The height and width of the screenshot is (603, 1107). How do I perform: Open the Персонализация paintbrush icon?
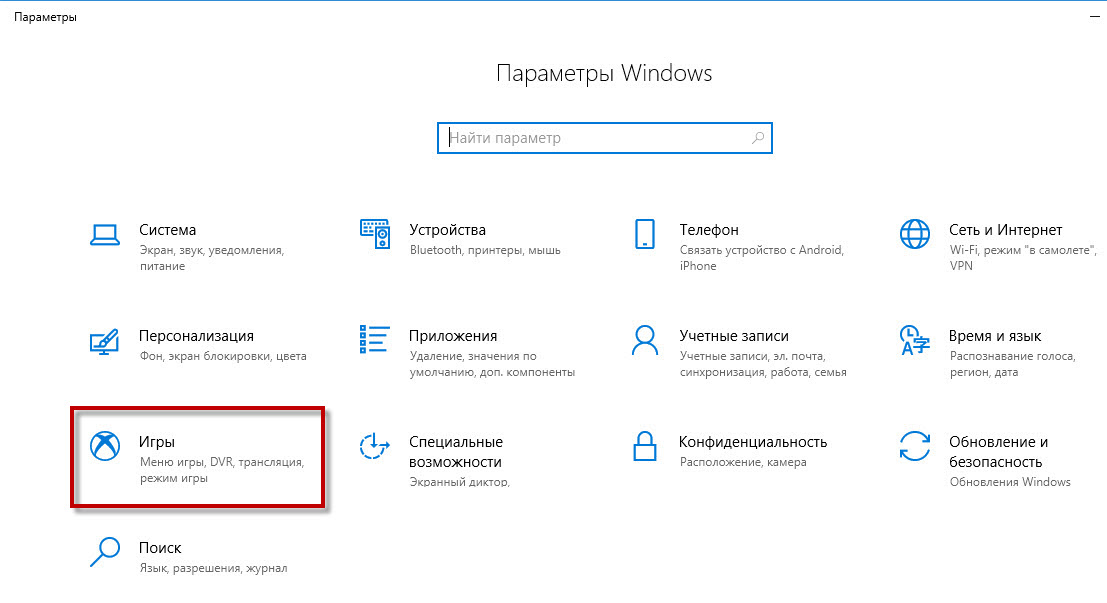(x=104, y=341)
